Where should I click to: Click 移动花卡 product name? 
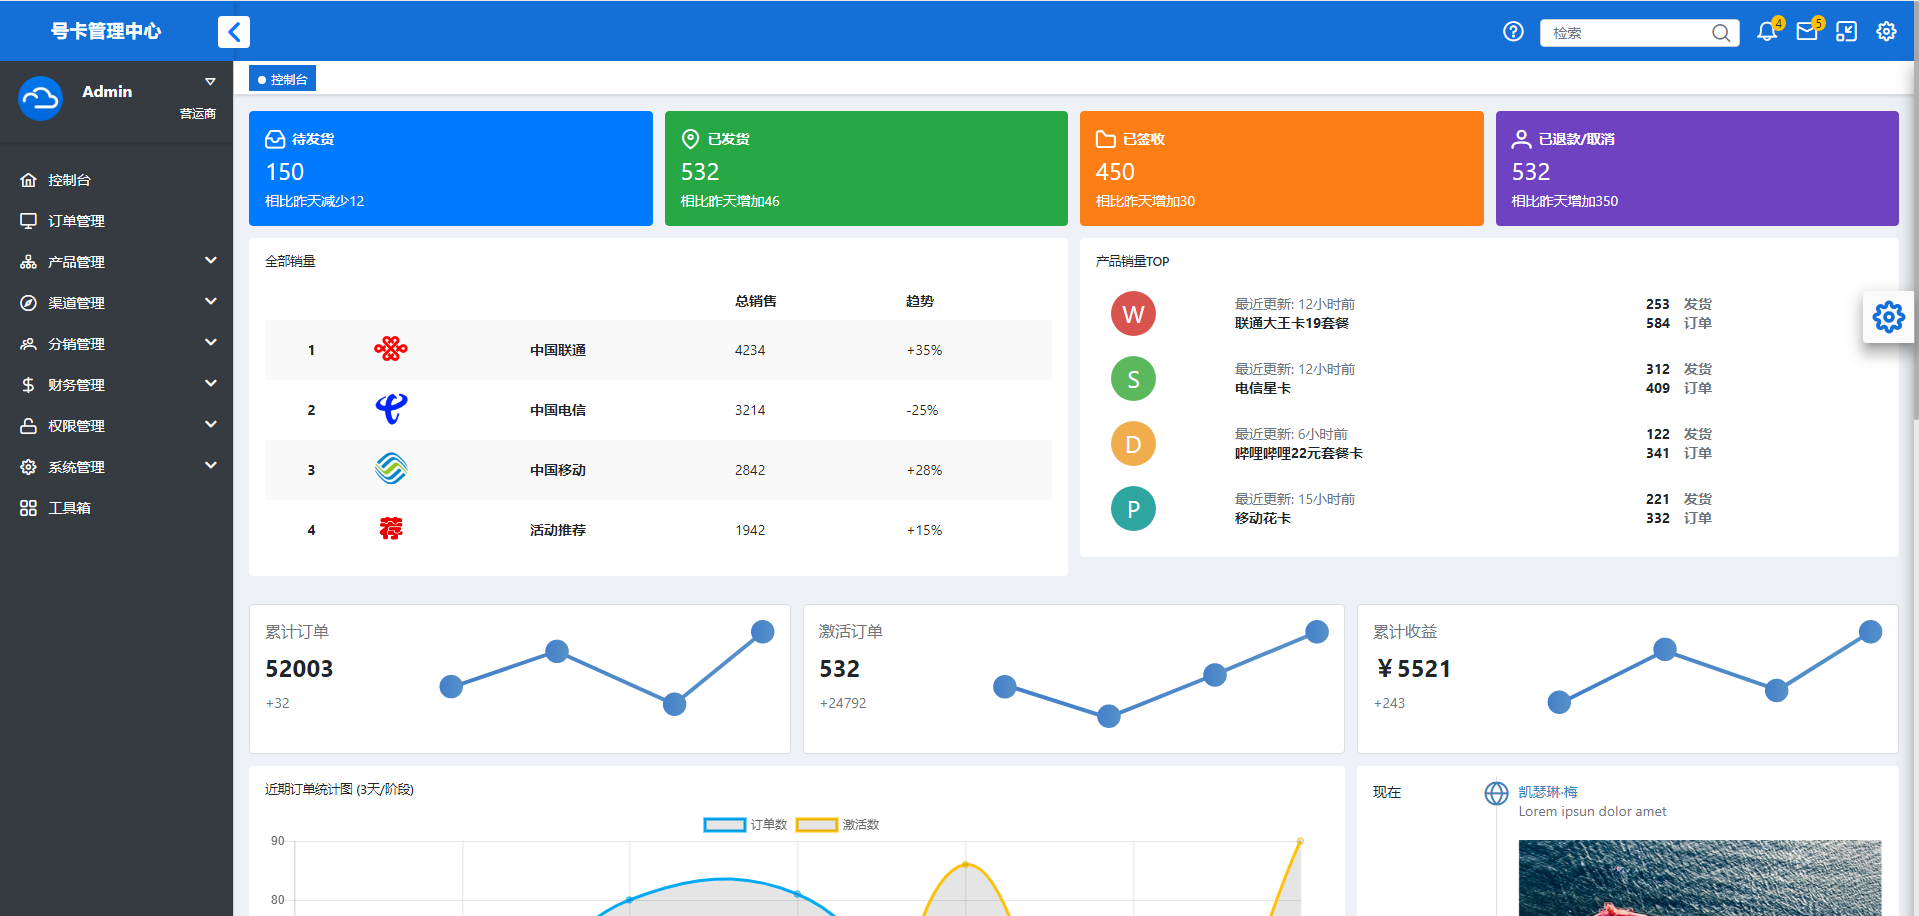coord(1263,518)
